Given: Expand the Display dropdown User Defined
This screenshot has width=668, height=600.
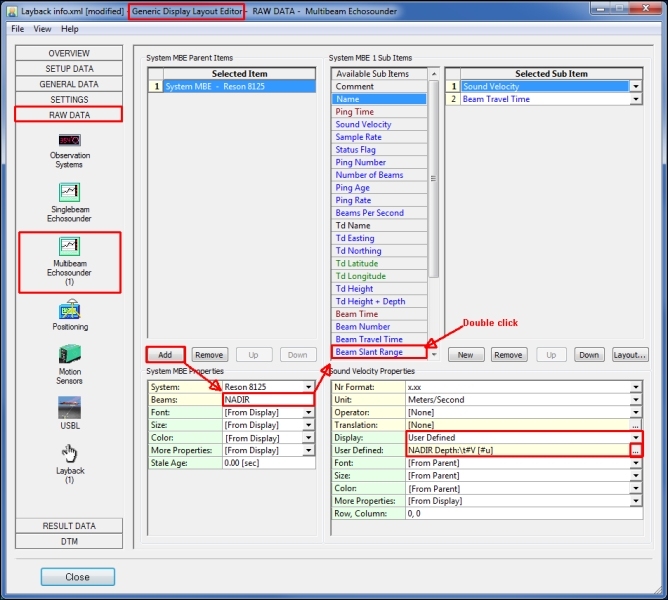Looking at the screenshot, I should tap(635, 438).
